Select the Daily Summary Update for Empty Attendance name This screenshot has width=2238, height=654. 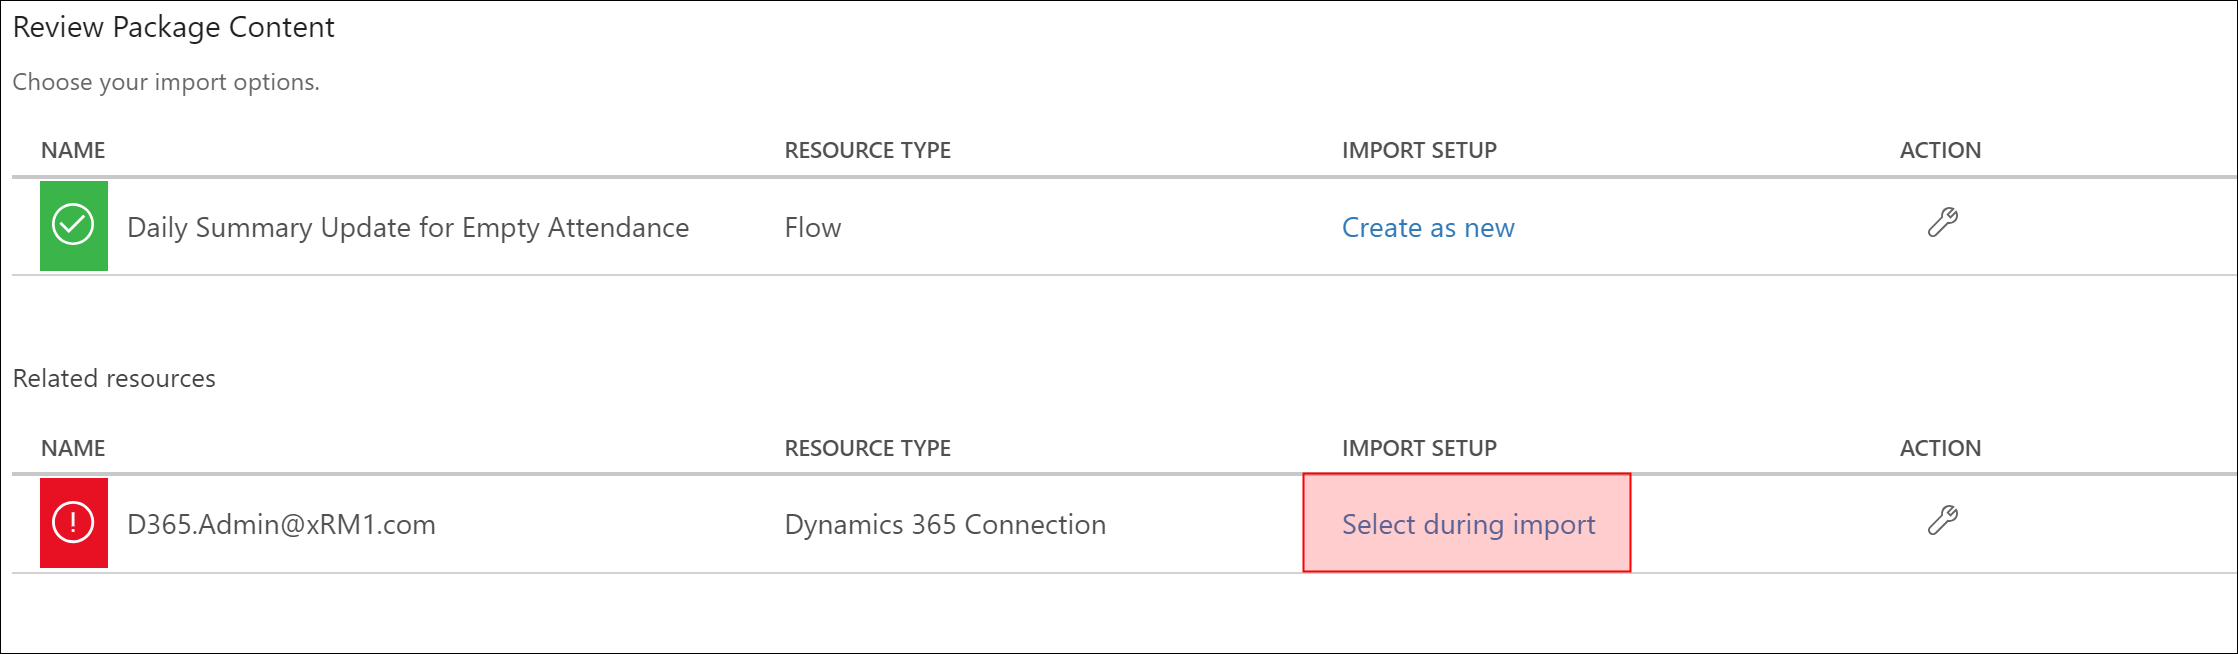pos(408,228)
